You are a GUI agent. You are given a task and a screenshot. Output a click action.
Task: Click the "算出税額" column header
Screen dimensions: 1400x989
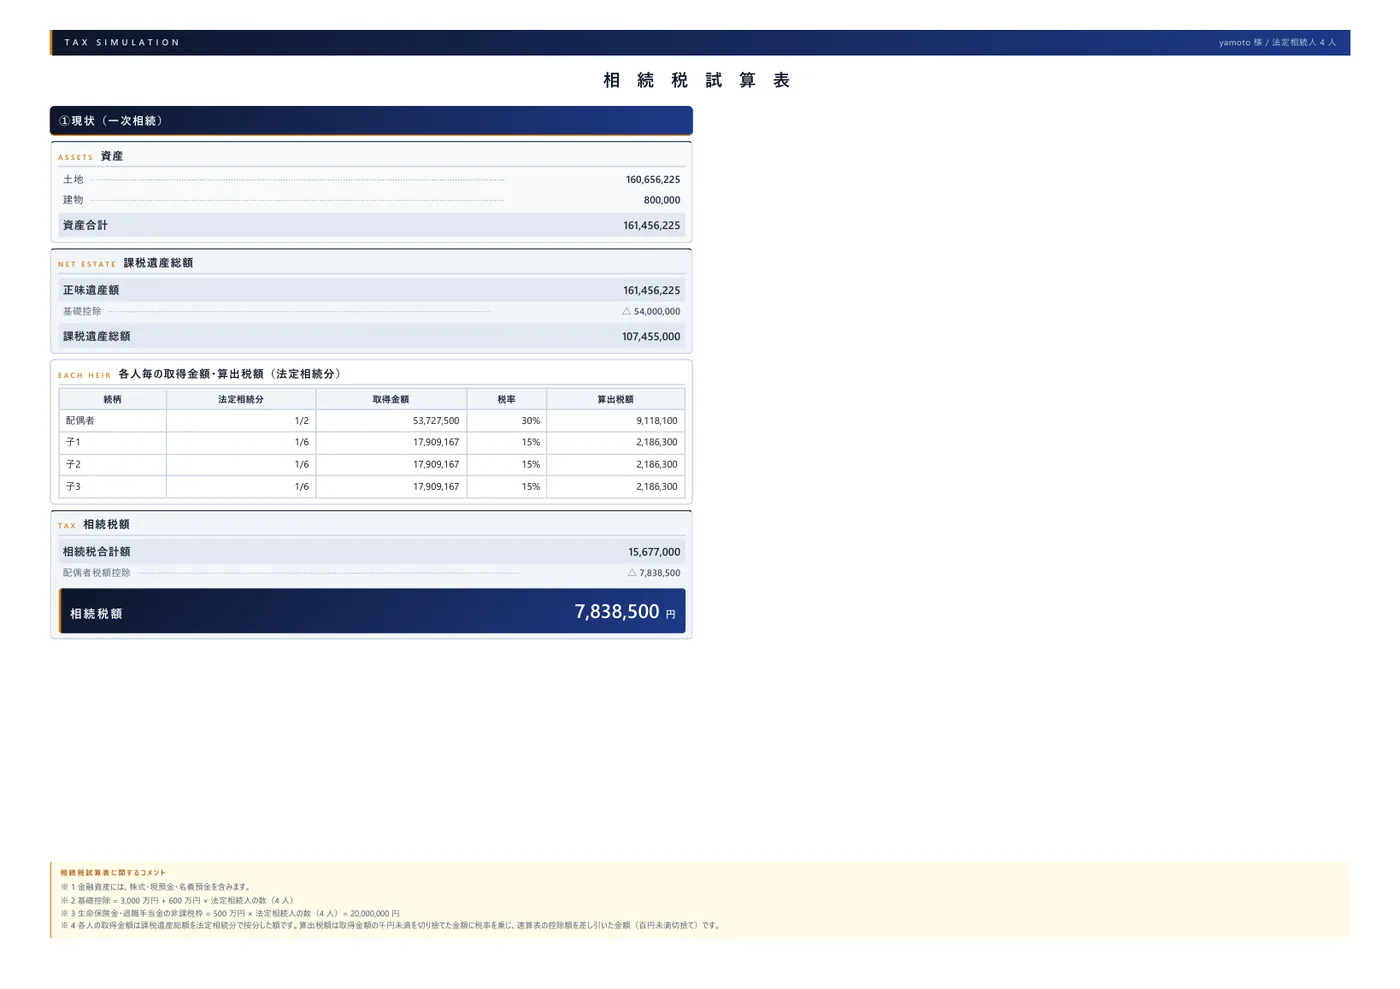[615, 399]
